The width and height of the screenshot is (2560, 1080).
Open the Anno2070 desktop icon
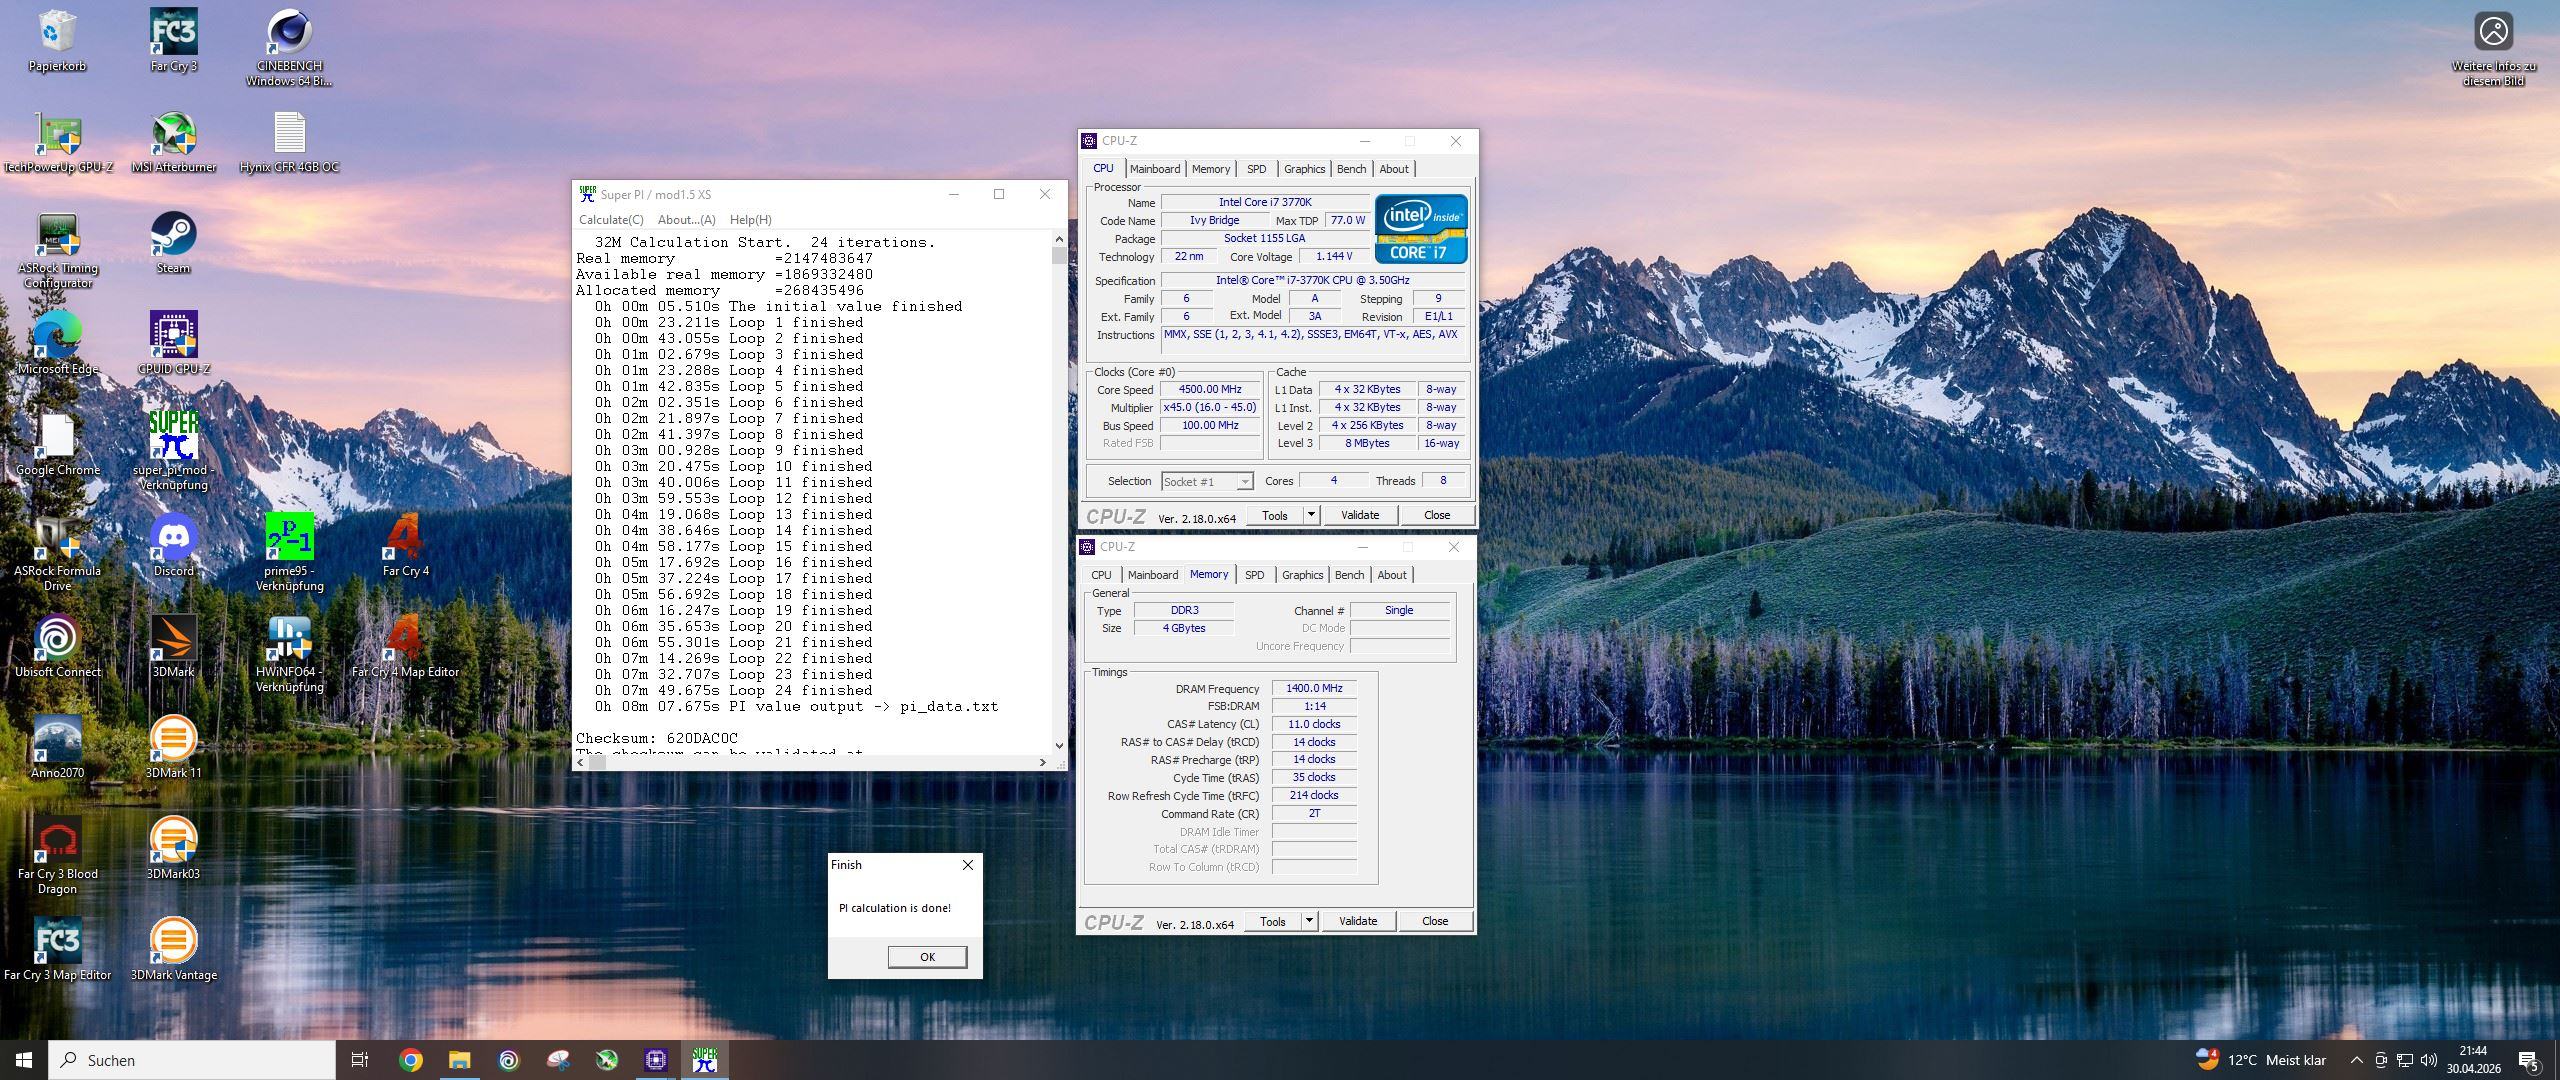point(57,748)
